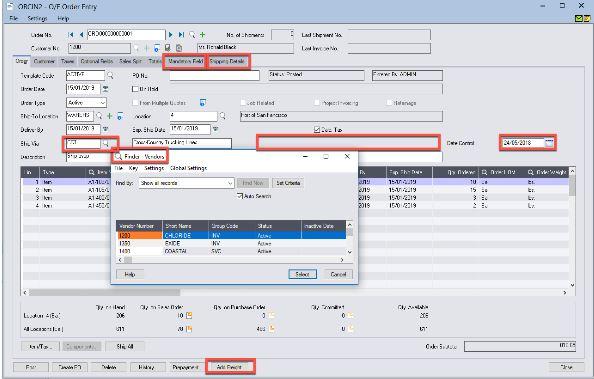Click the From Multiple Quotes zoom icon
594x379 pixels.
tap(203, 103)
